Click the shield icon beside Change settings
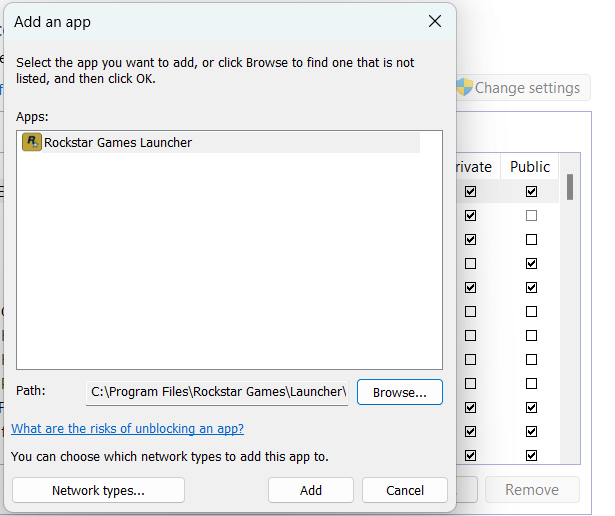 pyautogui.click(x=464, y=87)
